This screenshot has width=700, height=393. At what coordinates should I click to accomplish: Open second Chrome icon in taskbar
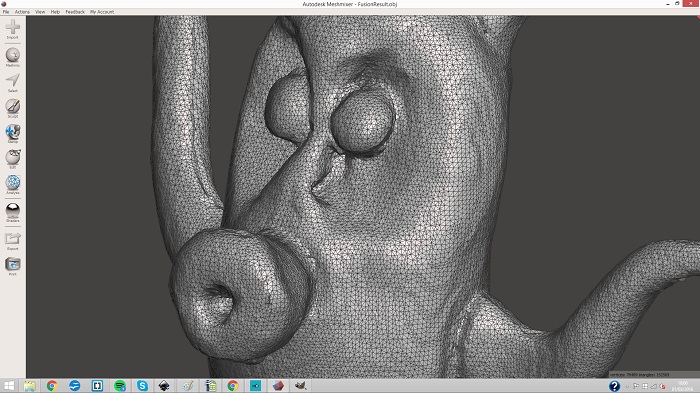(x=233, y=386)
